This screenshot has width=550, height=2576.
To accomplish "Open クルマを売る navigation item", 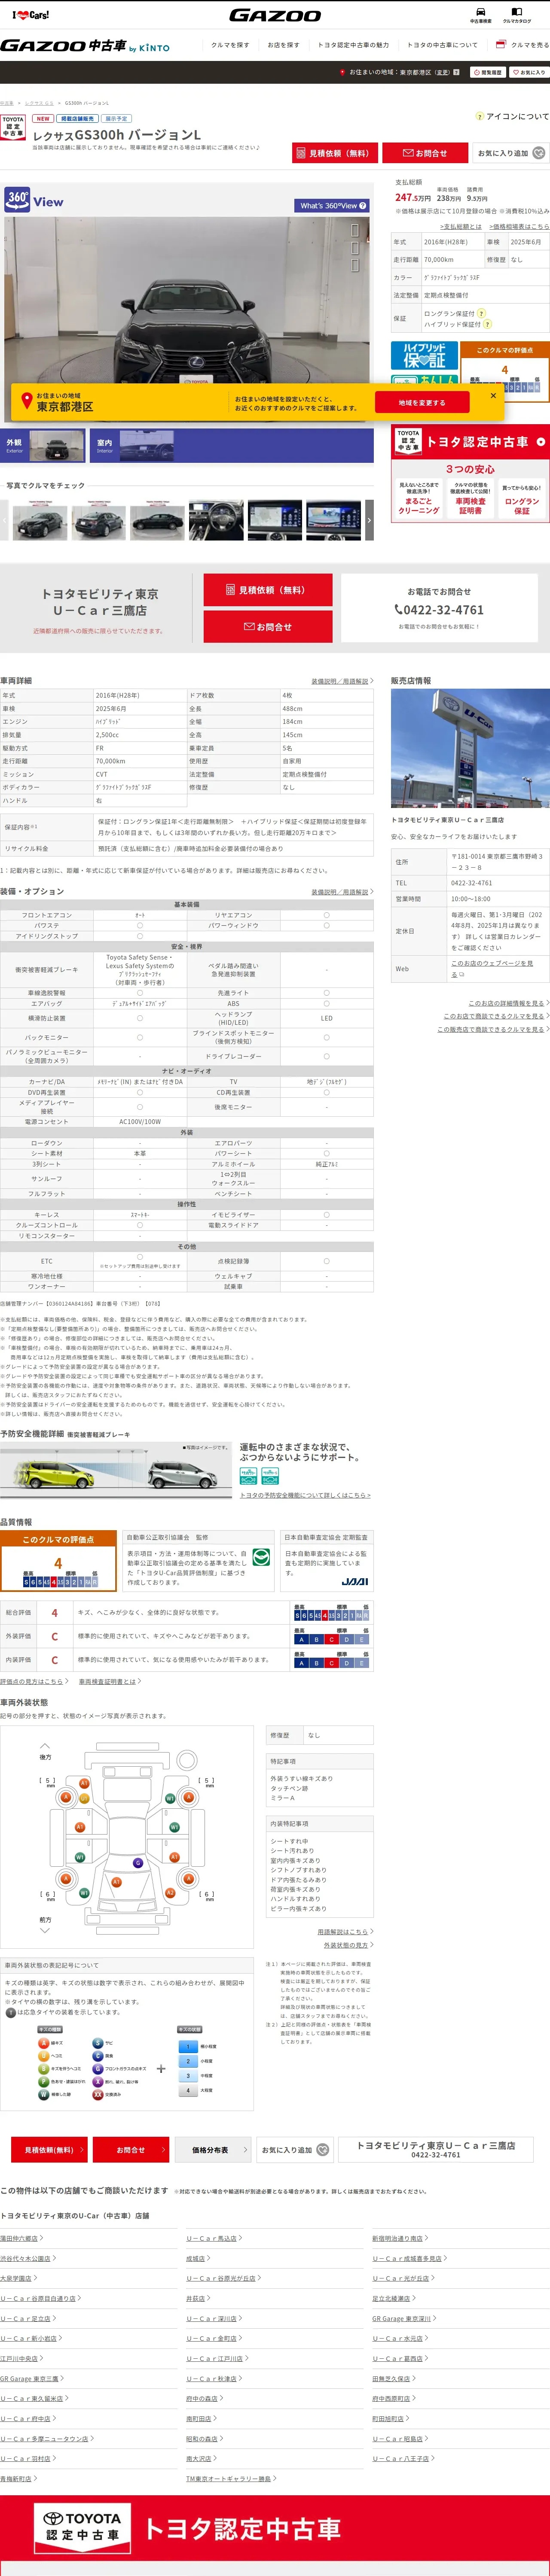I will click(x=524, y=45).
